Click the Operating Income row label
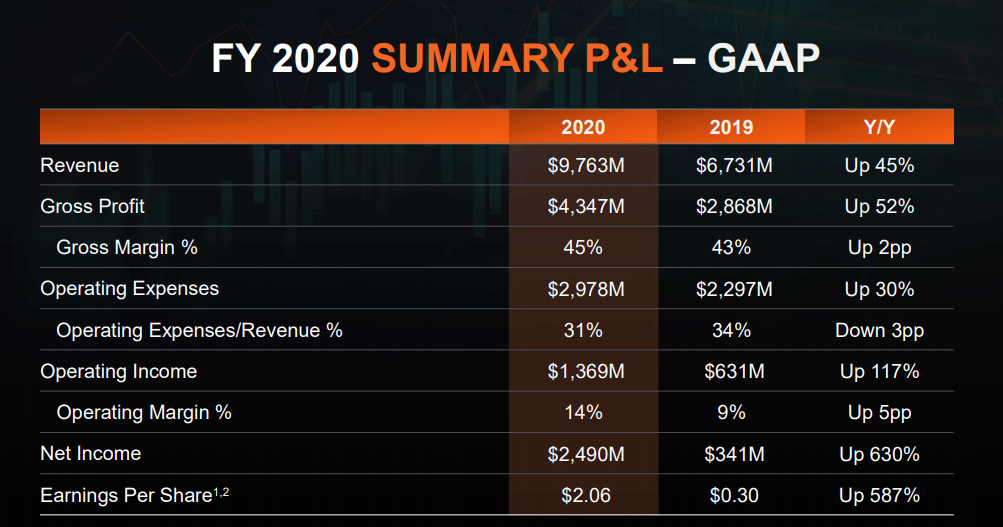 click(118, 372)
